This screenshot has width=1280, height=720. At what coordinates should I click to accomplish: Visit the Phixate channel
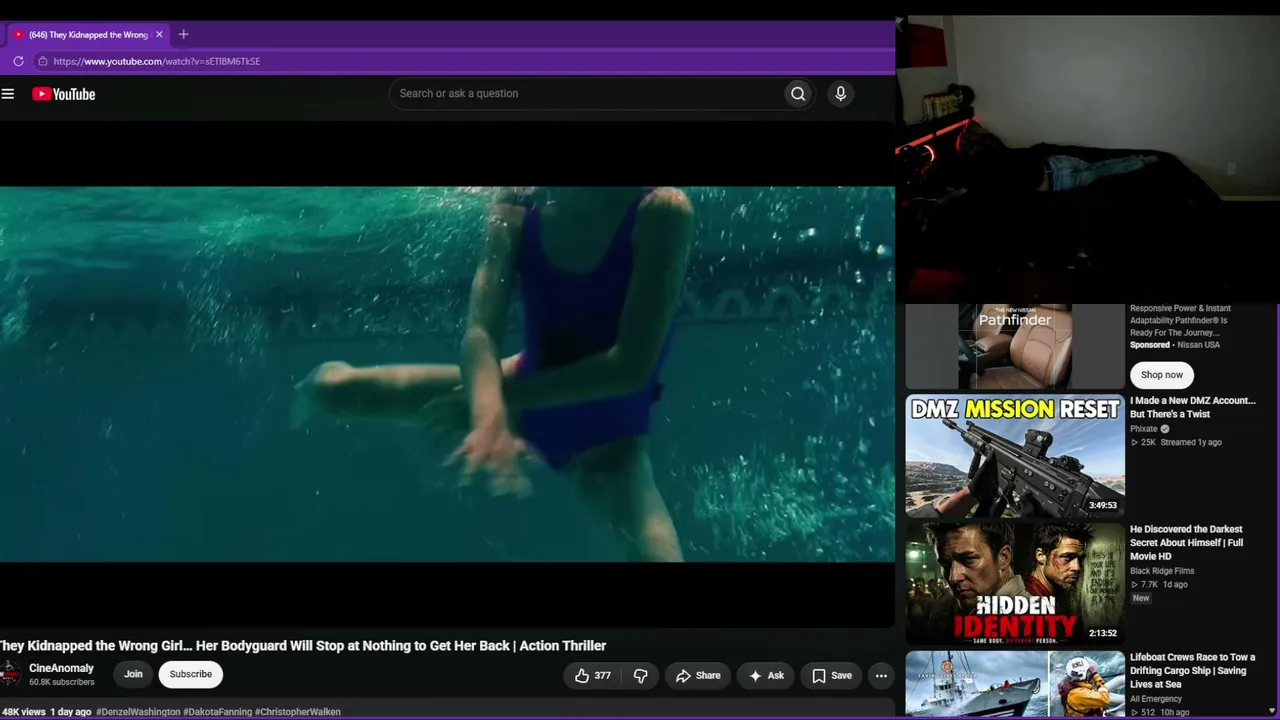click(1144, 429)
